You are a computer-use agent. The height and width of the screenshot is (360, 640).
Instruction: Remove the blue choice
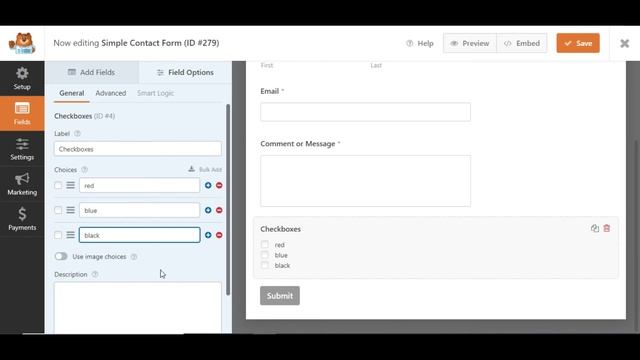tap(219, 210)
